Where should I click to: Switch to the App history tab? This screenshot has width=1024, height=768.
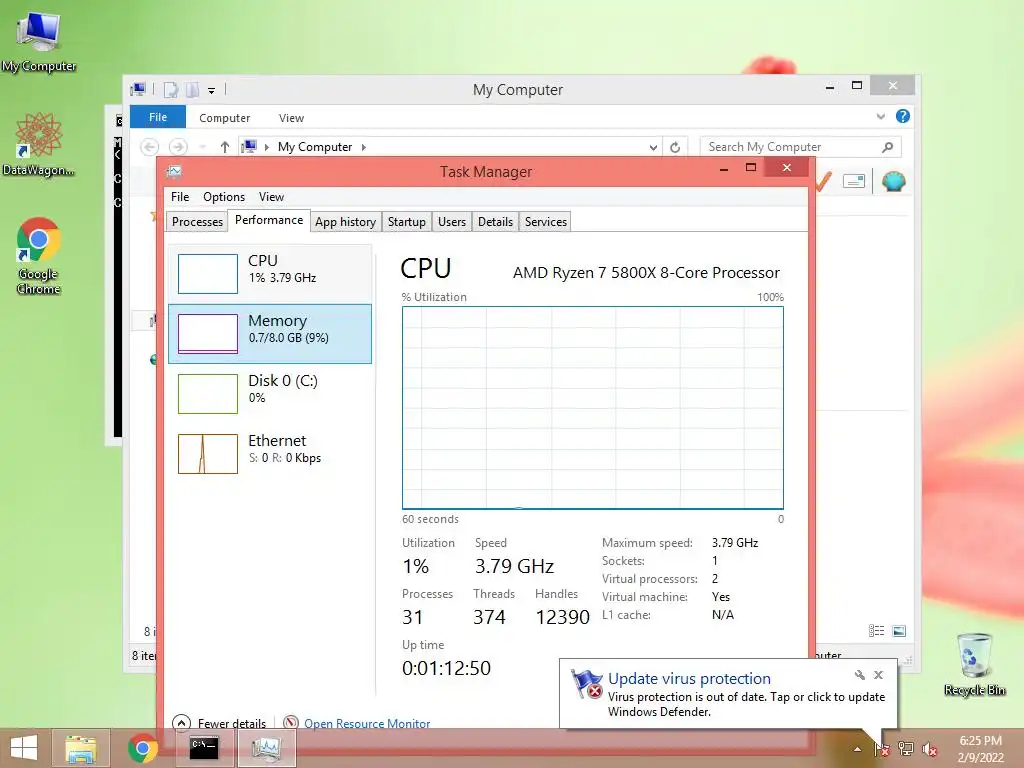coord(345,222)
